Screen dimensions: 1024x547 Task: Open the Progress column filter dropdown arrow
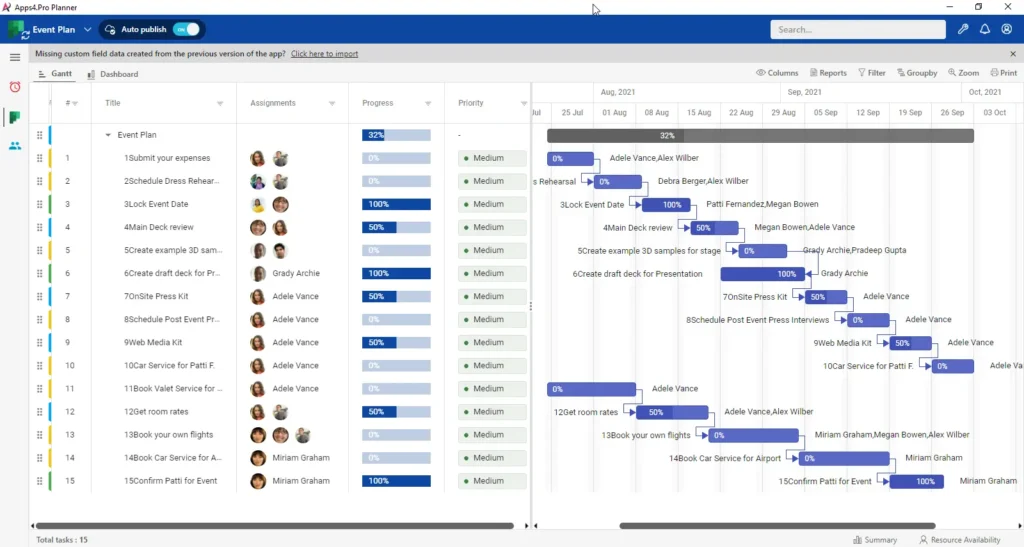[x=428, y=103]
